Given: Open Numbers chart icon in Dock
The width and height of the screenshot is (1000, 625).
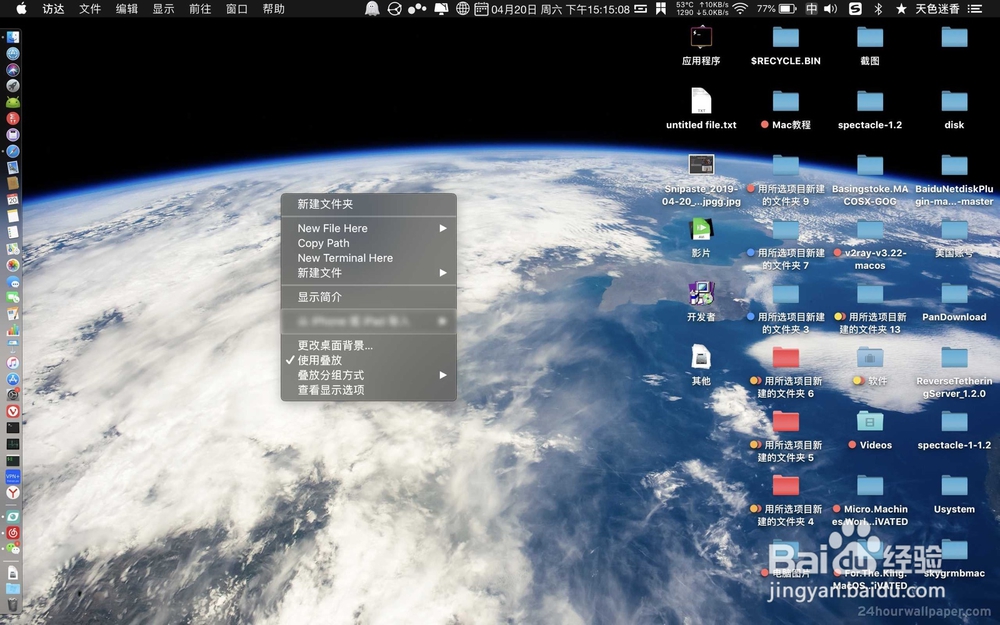Looking at the screenshot, I should (13, 330).
